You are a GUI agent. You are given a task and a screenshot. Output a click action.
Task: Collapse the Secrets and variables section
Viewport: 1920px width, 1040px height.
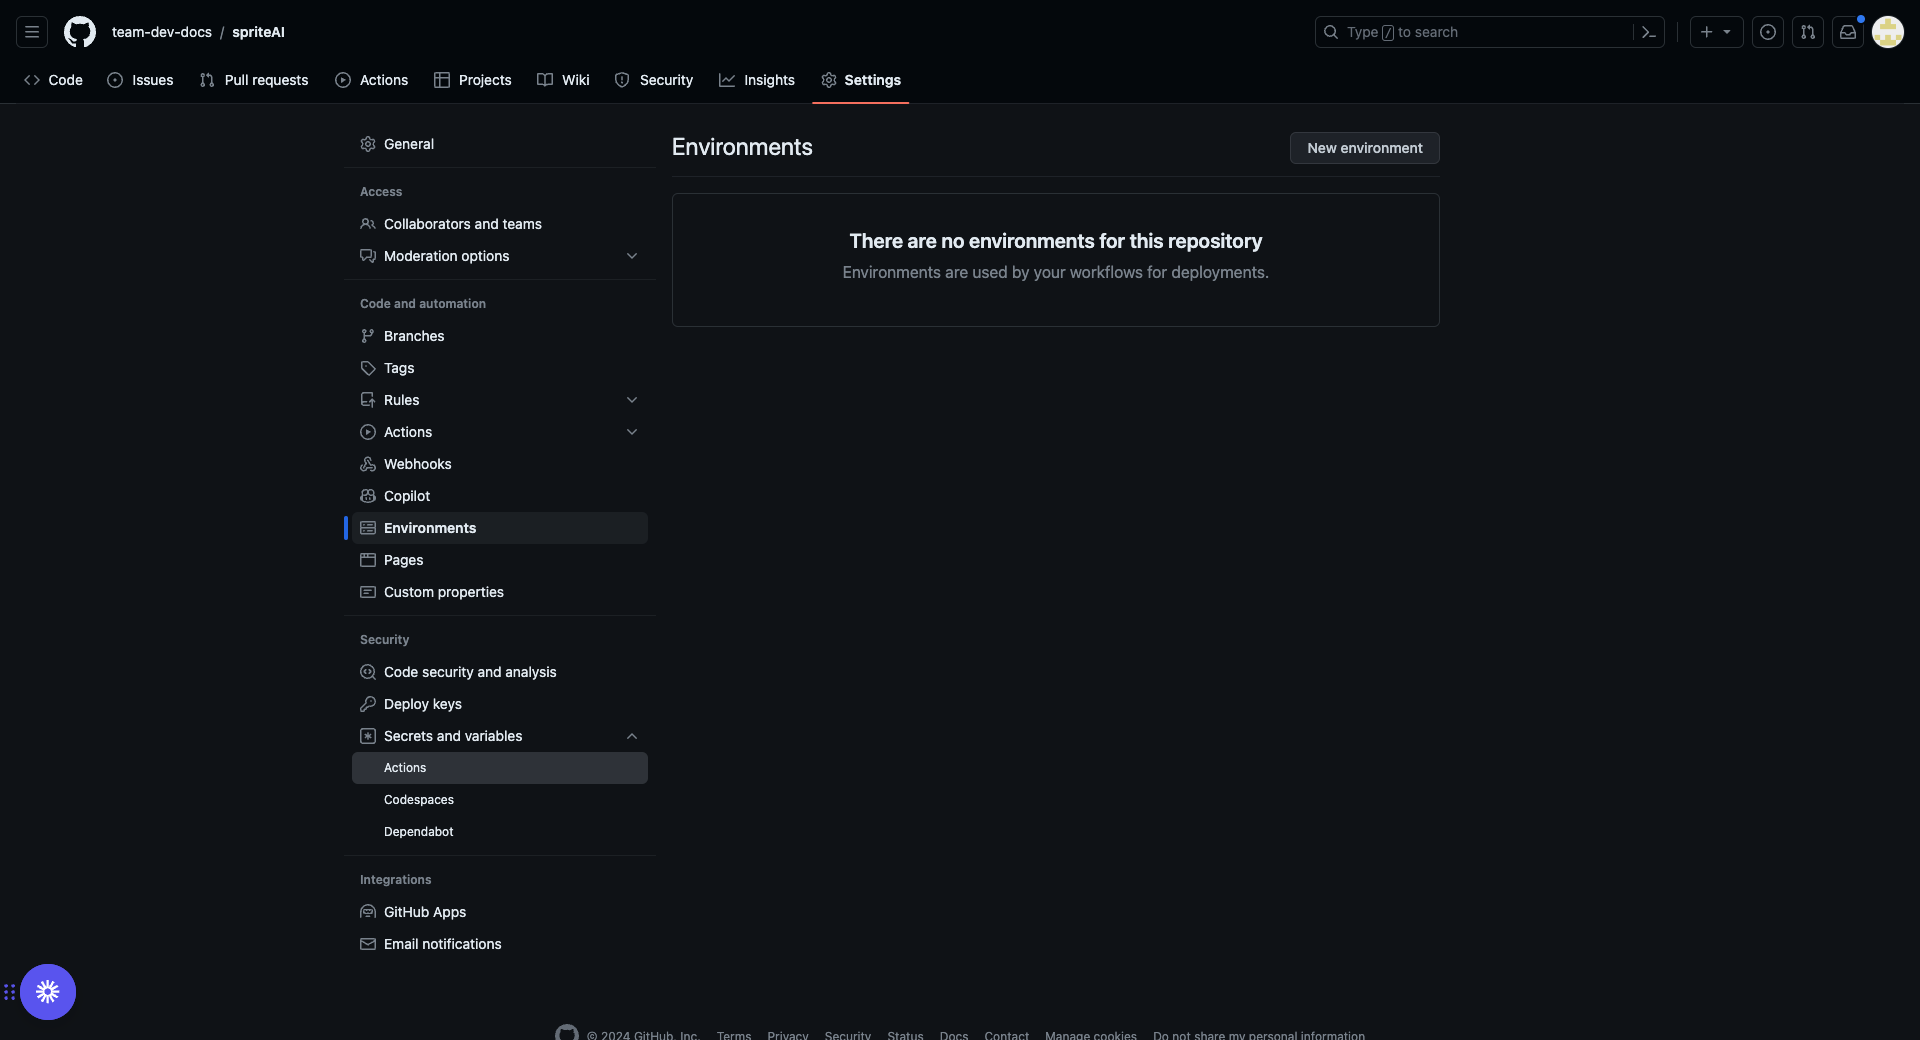(631, 736)
